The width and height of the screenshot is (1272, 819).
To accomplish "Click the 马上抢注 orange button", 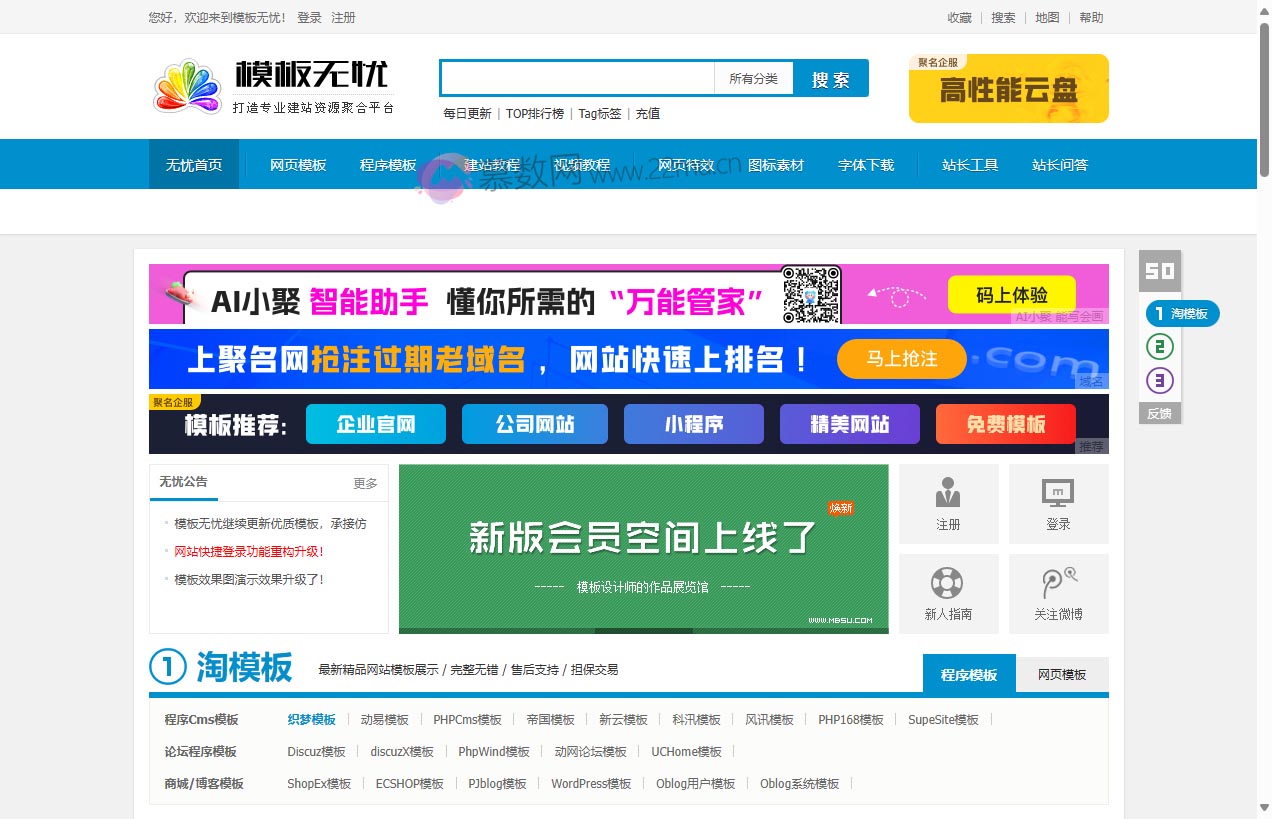I will point(901,359).
